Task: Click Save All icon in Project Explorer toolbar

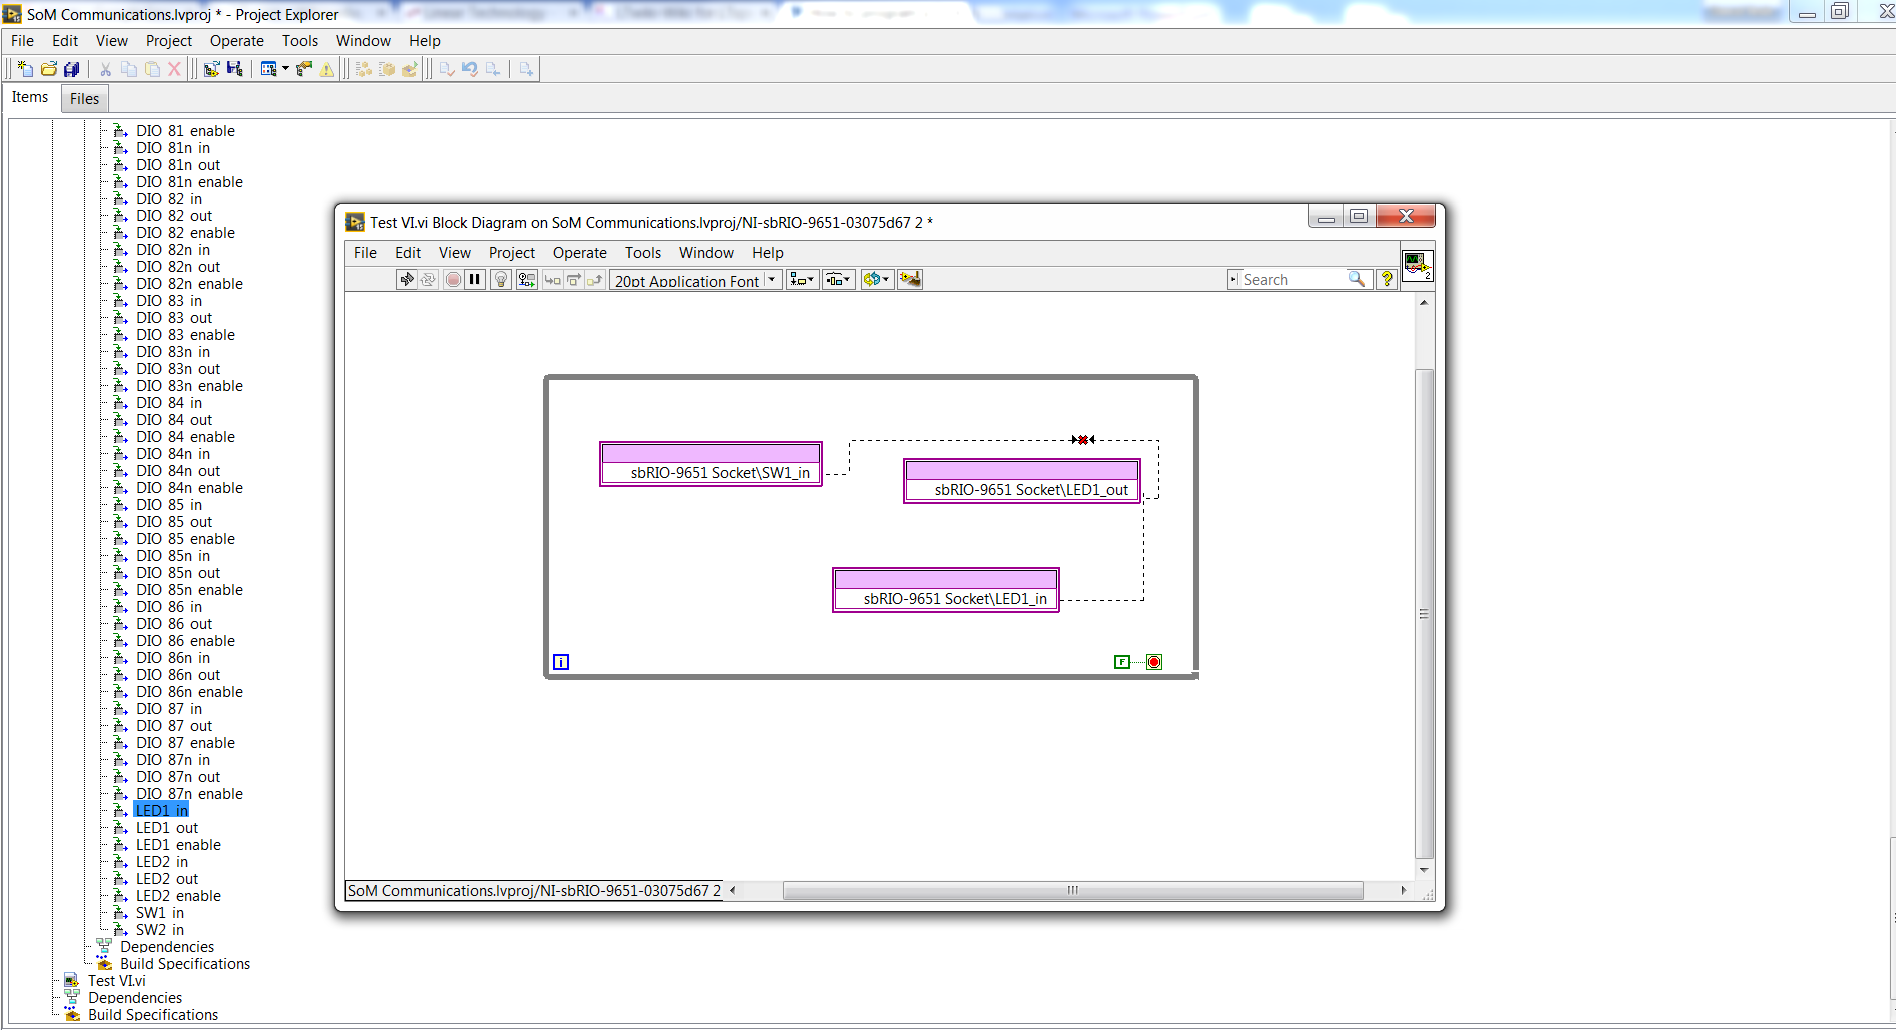Action: pyautogui.click(x=71, y=69)
